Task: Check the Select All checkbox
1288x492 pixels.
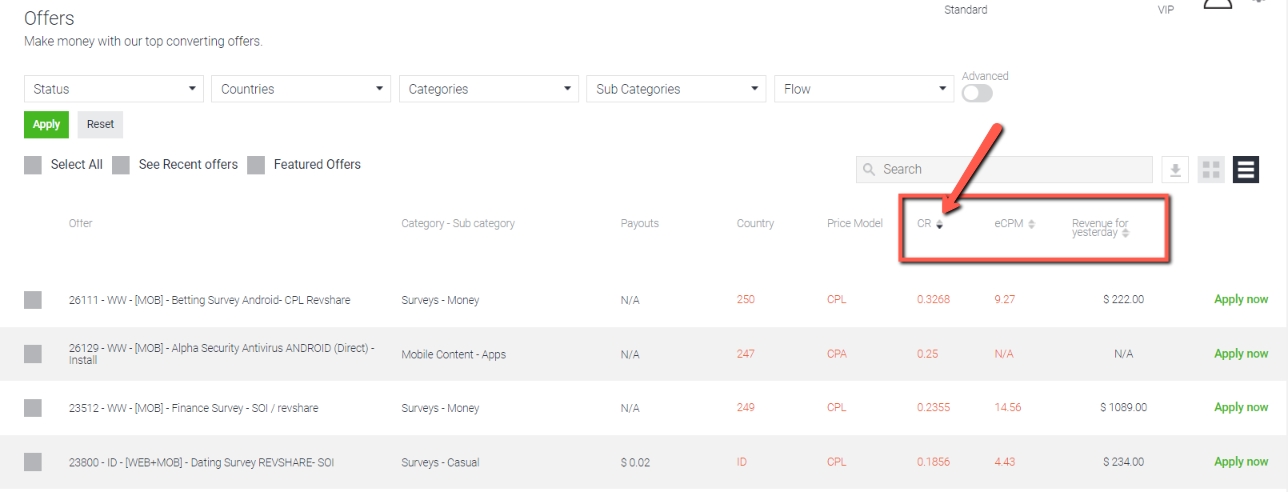Action: [x=34, y=165]
